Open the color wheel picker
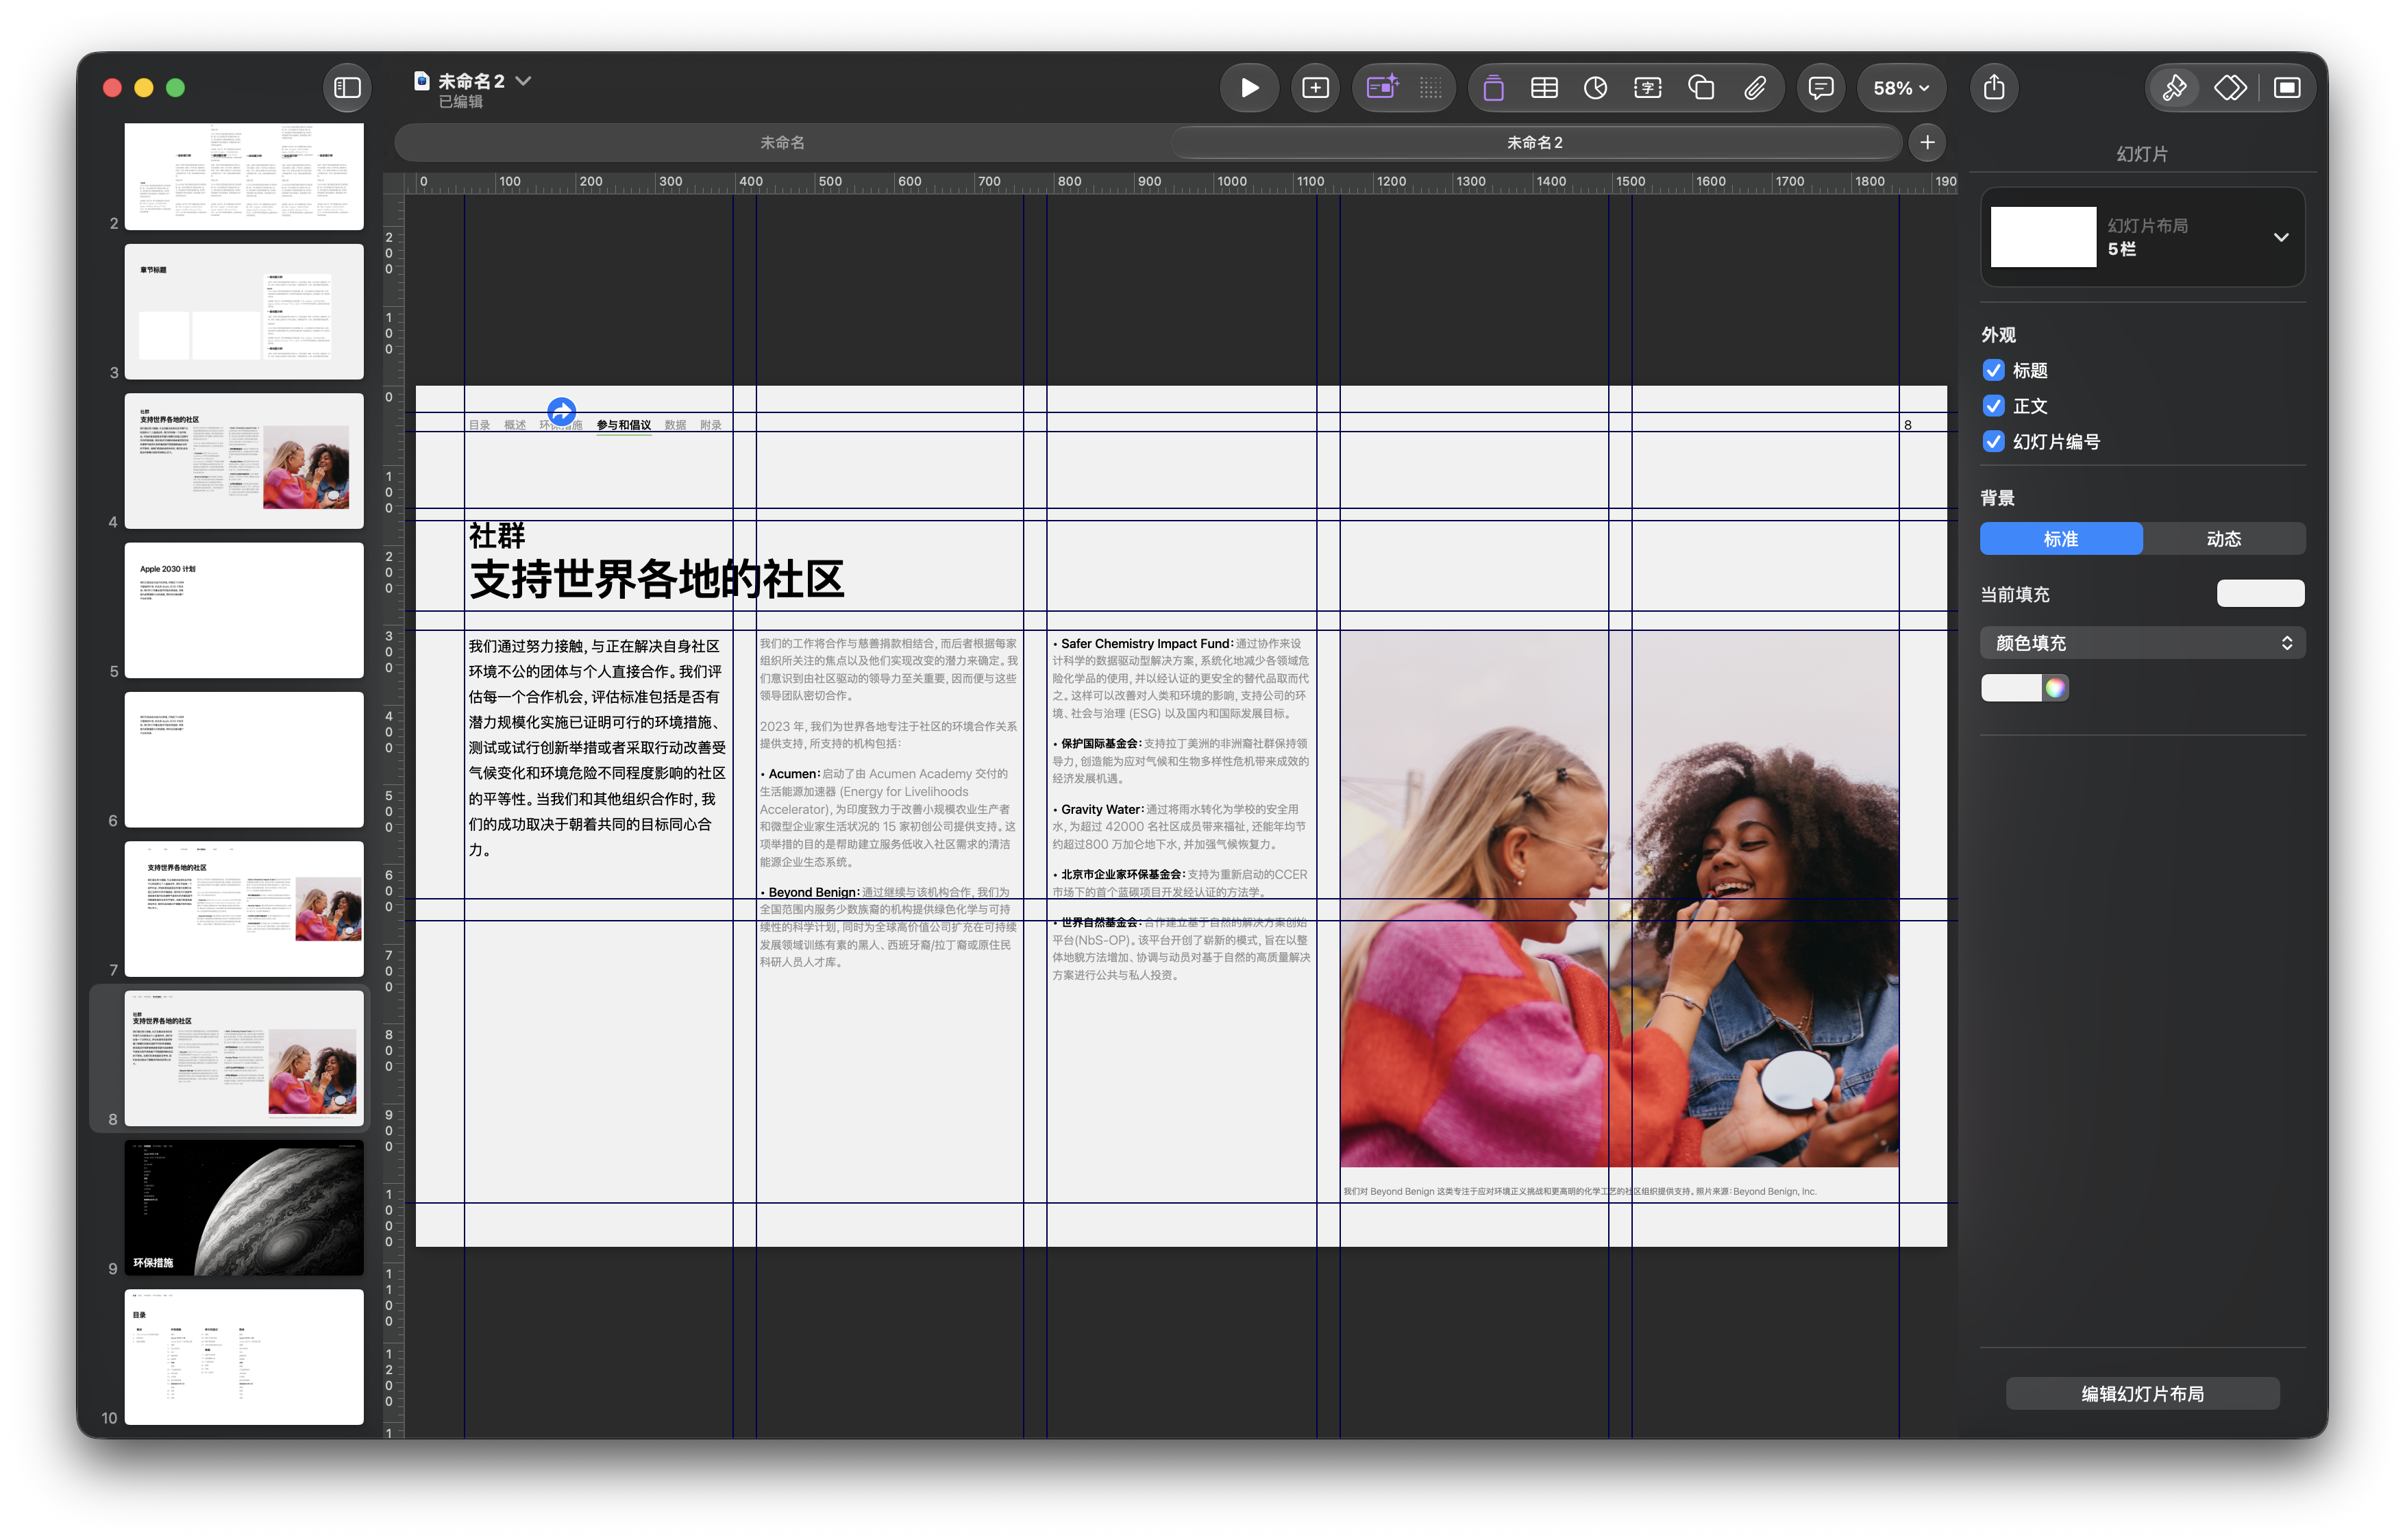Viewport: 2405px width, 1540px height. (x=2055, y=688)
